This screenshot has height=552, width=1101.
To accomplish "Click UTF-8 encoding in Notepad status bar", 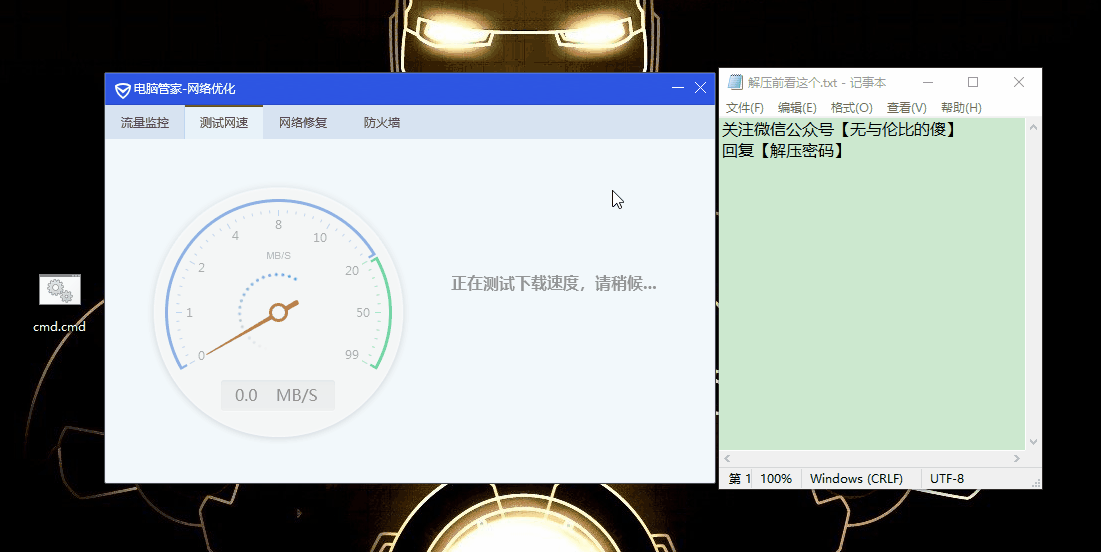I will [947, 478].
